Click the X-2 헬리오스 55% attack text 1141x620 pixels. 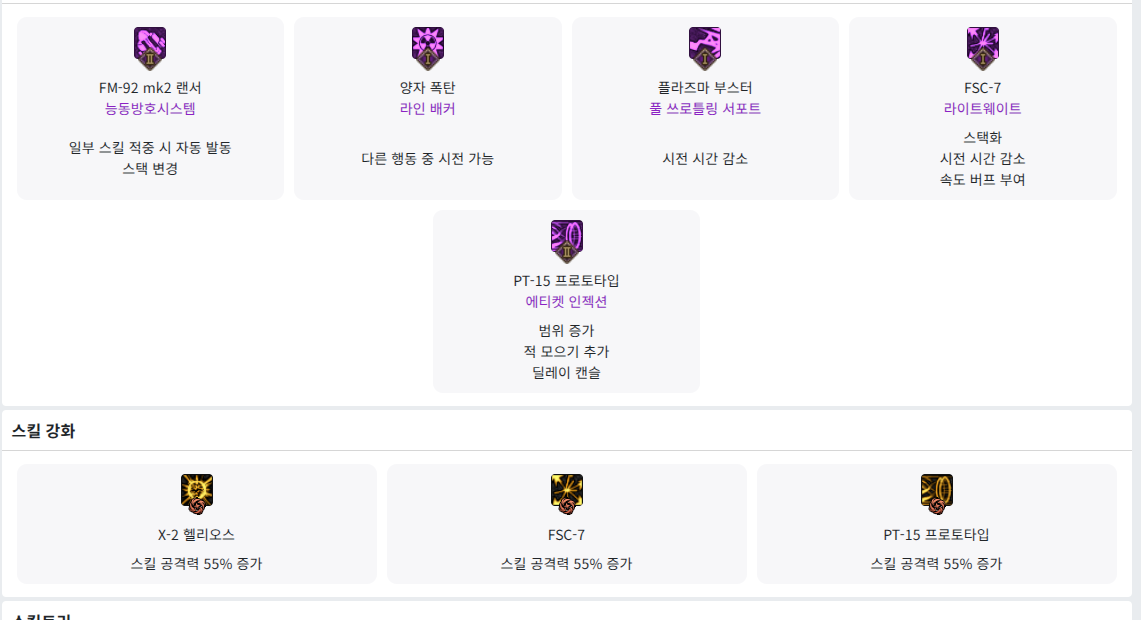[x=197, y=564]
